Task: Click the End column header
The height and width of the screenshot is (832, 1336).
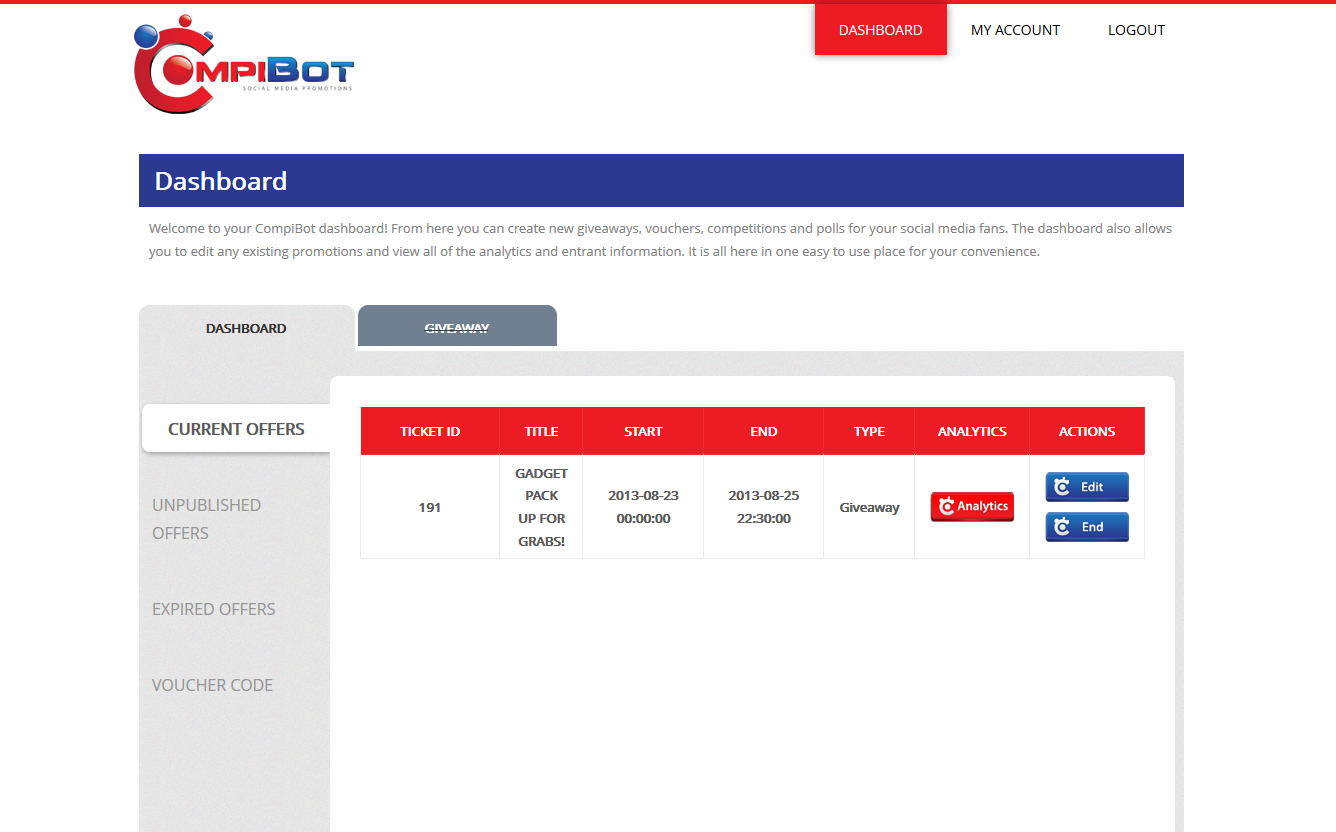Action: point(763,431)
